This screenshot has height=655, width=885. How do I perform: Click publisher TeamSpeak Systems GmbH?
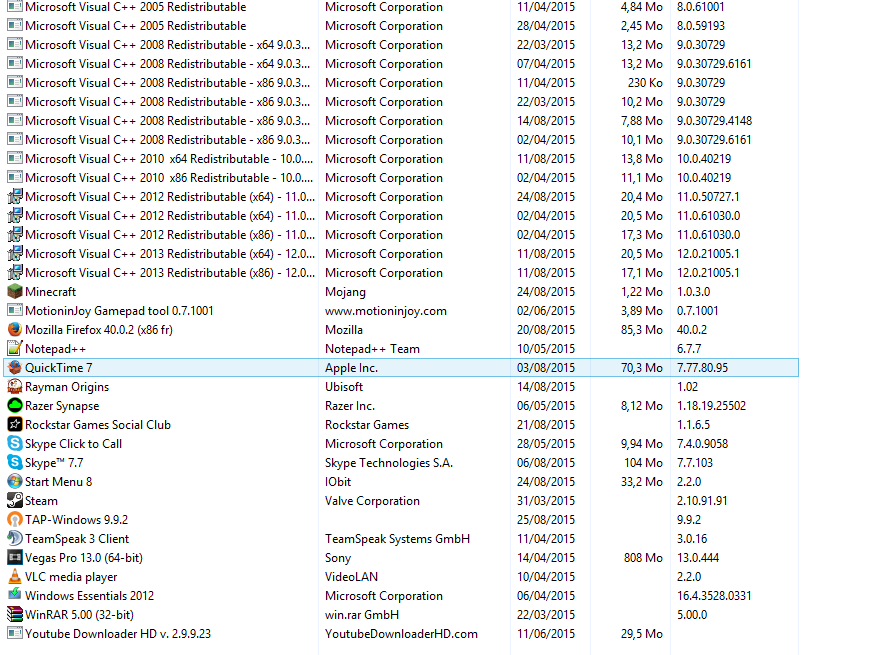point(397,539)
